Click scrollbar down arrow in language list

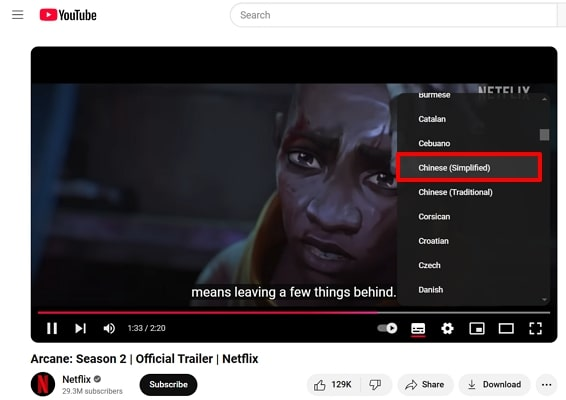544,300
